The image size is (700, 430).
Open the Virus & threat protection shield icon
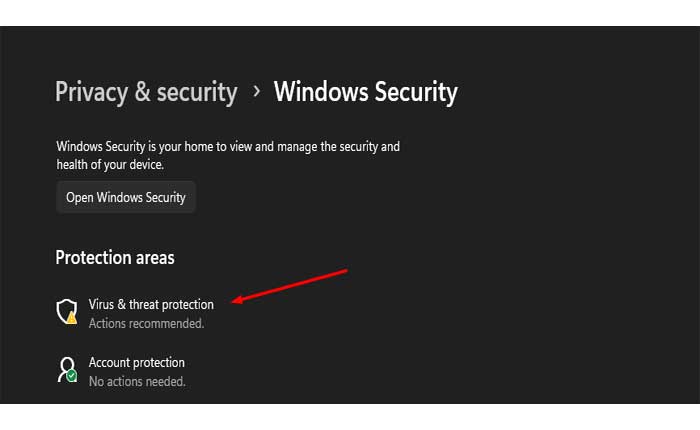point(66,311)
